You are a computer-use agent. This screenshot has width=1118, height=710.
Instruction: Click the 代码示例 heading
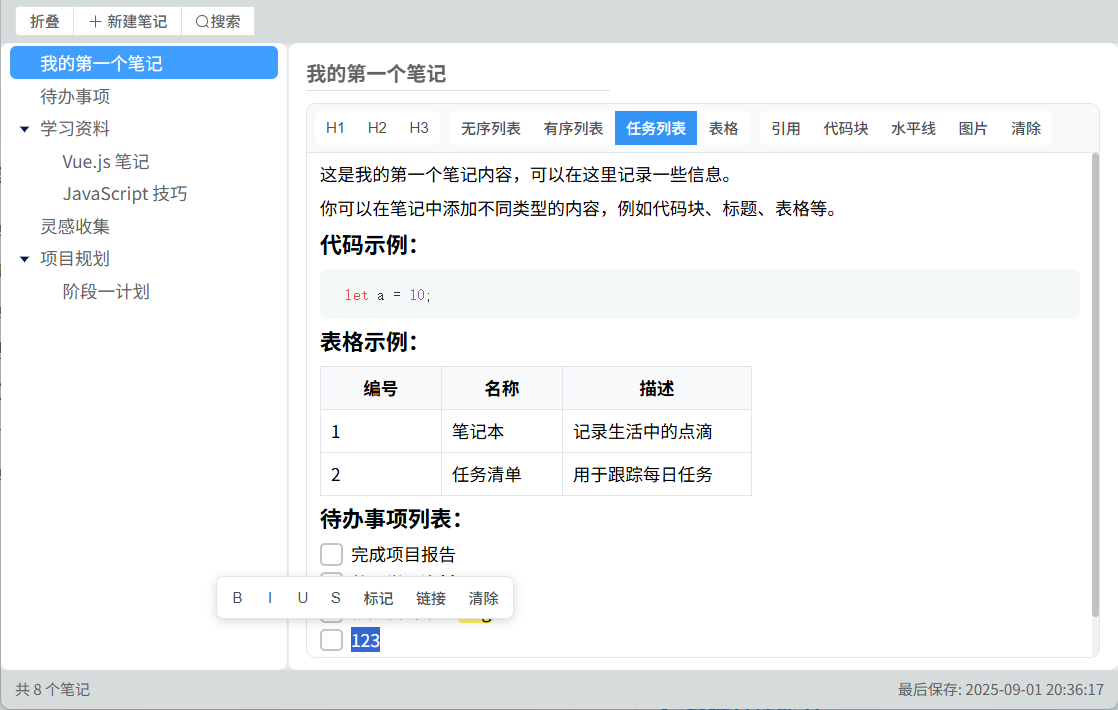point(369,245)
